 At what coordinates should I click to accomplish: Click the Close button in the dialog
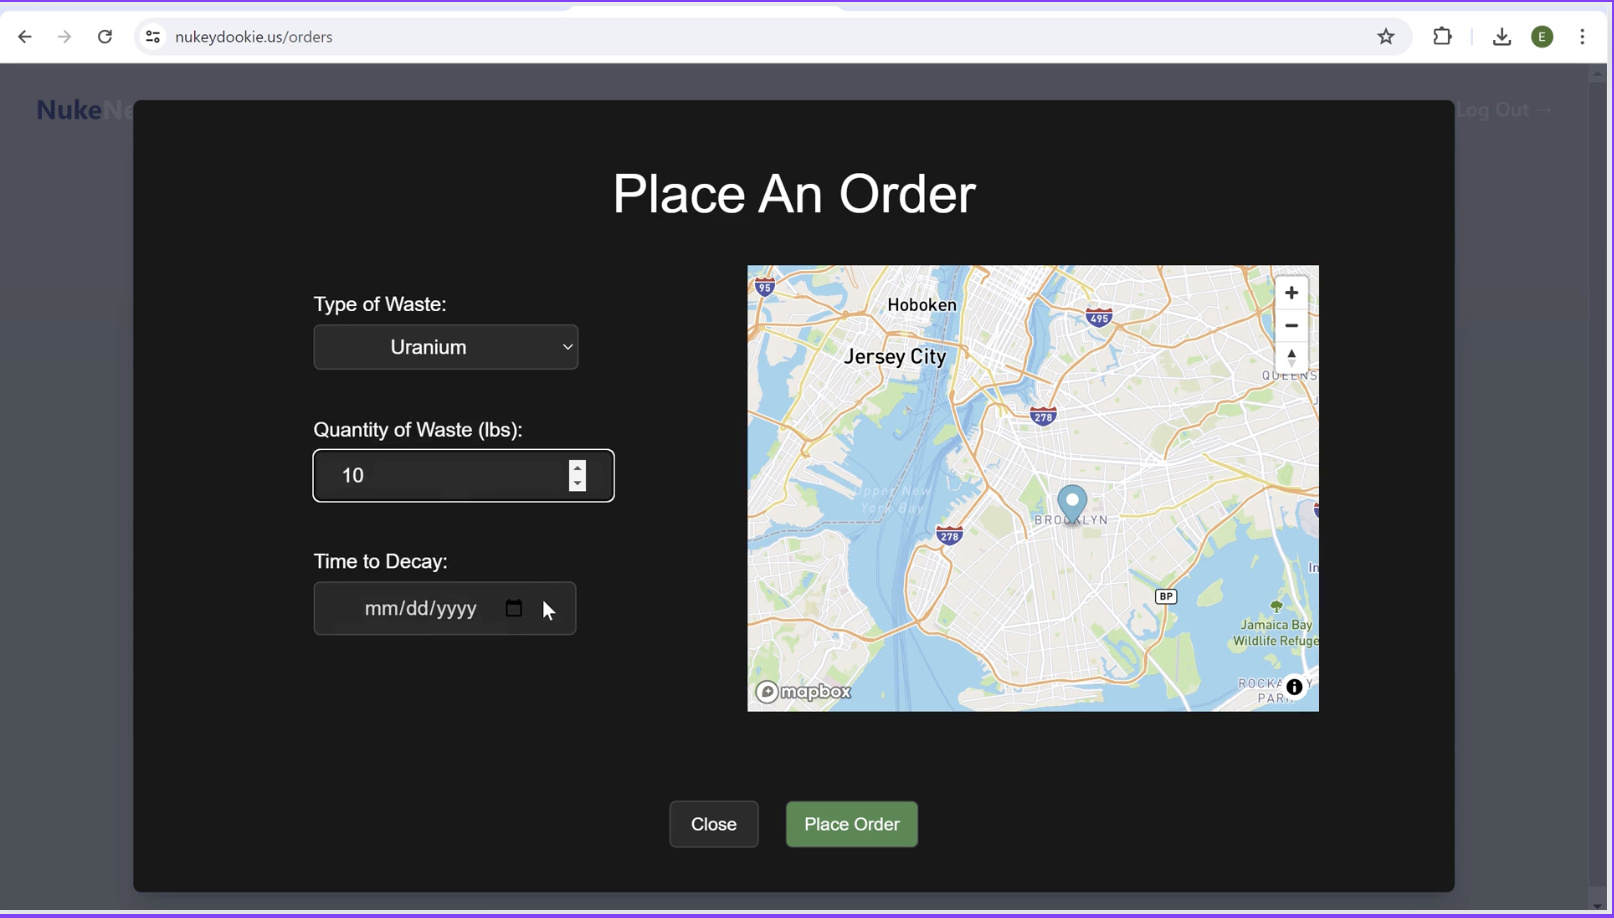point(714,824)
